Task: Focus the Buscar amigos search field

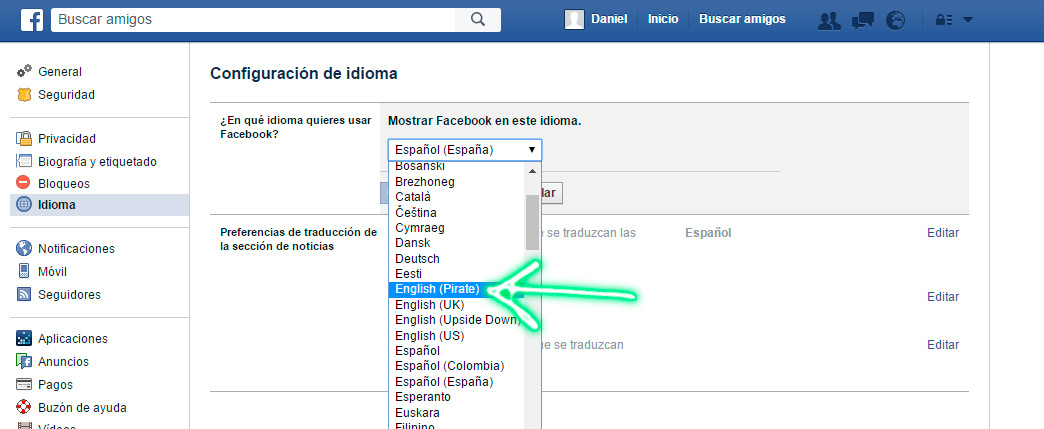Action: (x=253, y=20)
